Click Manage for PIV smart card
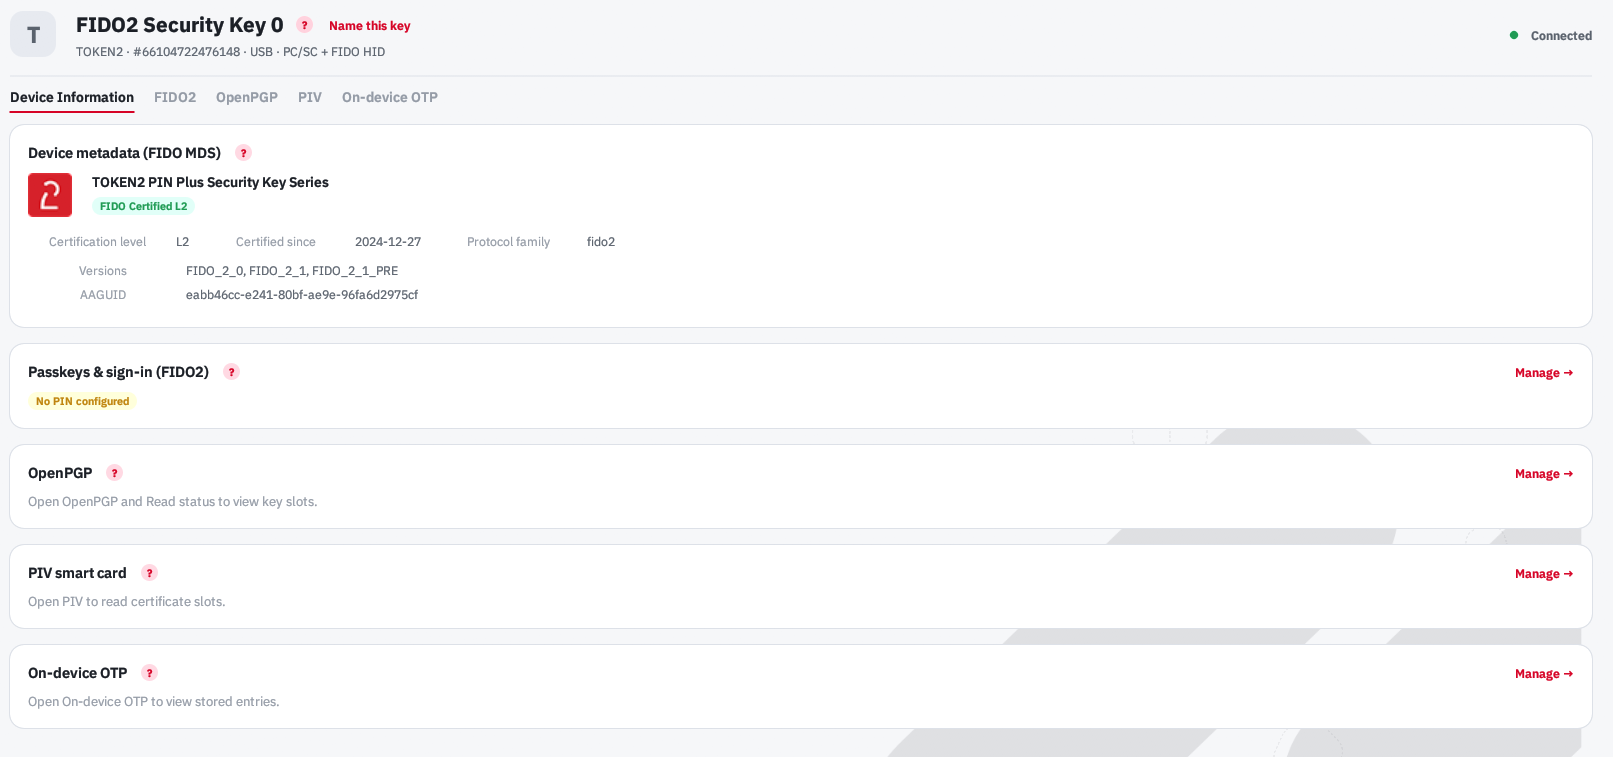 1544,574
